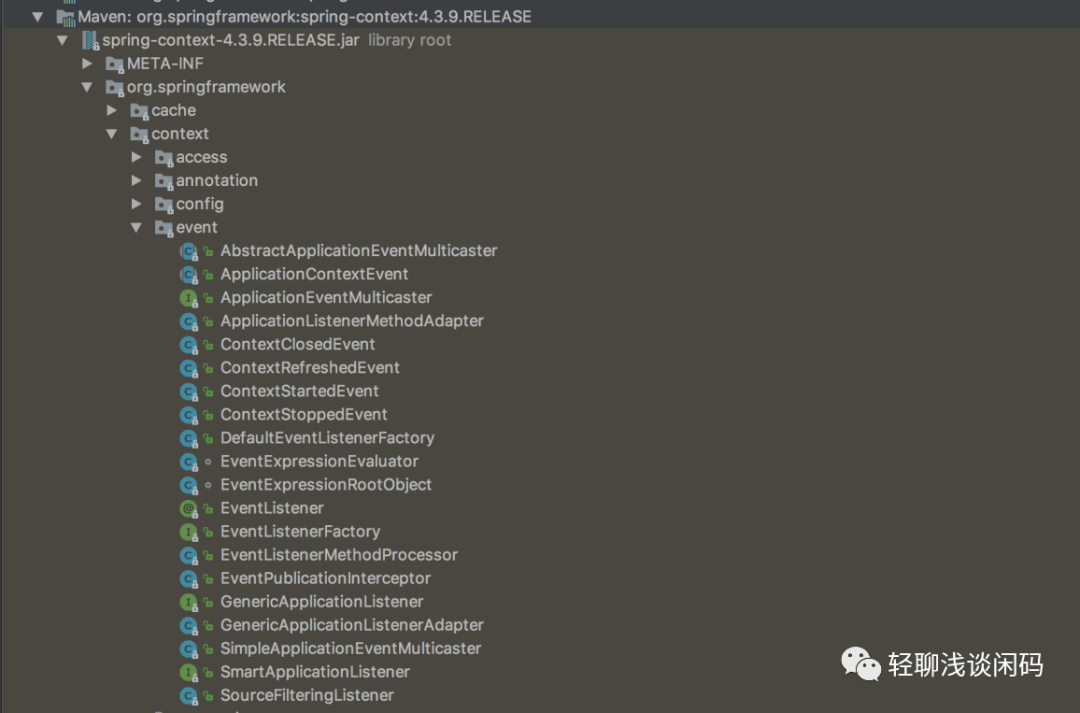Screen dimensions: 1080x713
Task: Select GenericApplicationListener interface
Action: pyautogui.click(x=322, y=602)
